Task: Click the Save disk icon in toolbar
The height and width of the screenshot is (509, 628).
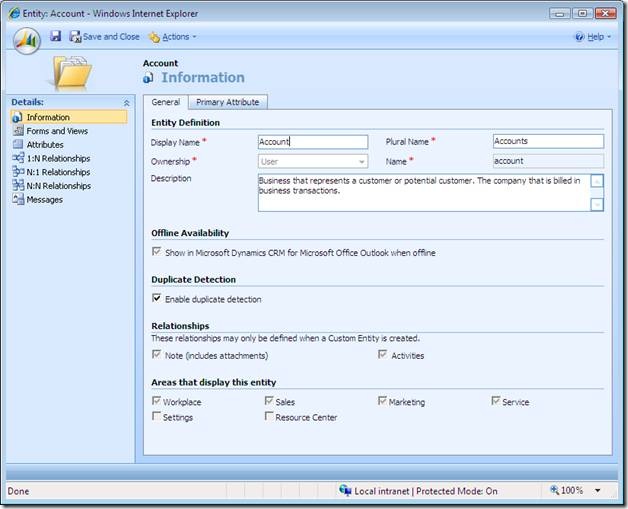Action: pos(55,36)
